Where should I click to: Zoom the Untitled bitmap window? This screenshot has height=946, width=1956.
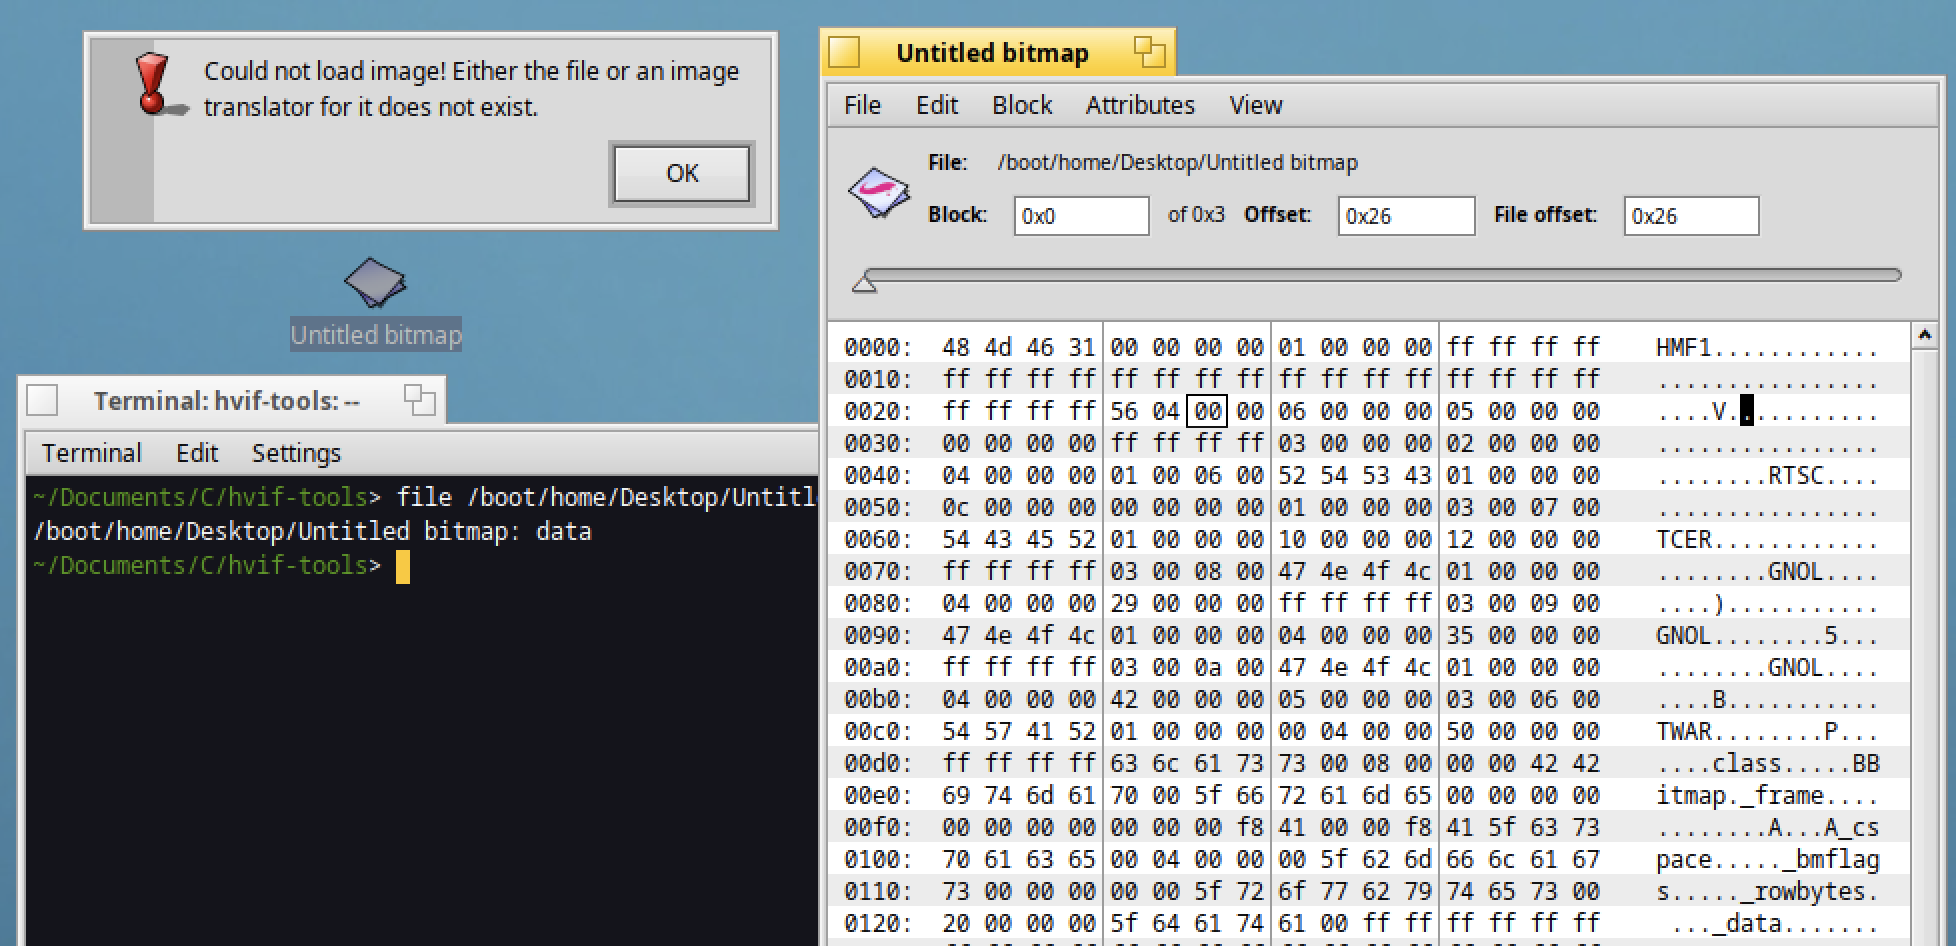[x=1149, y=53]
